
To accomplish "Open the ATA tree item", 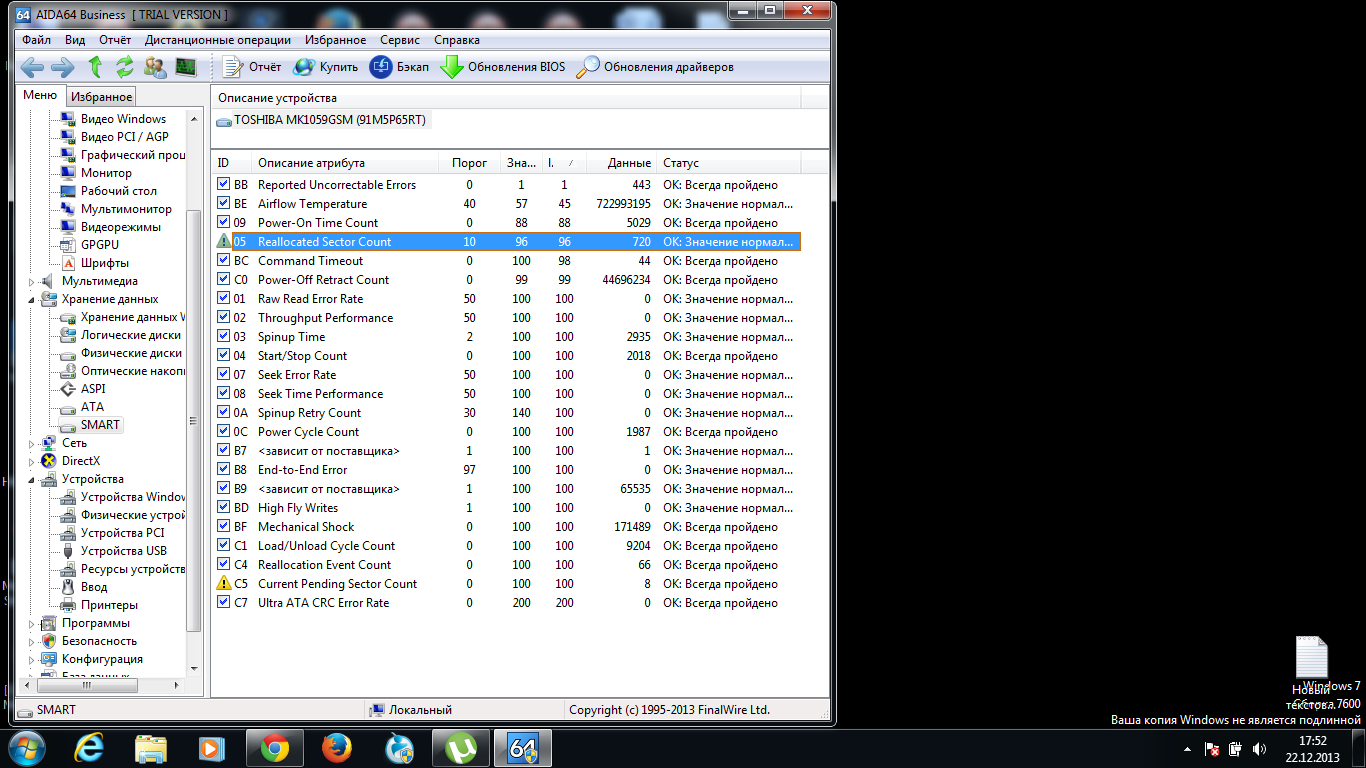I will 92,407.
